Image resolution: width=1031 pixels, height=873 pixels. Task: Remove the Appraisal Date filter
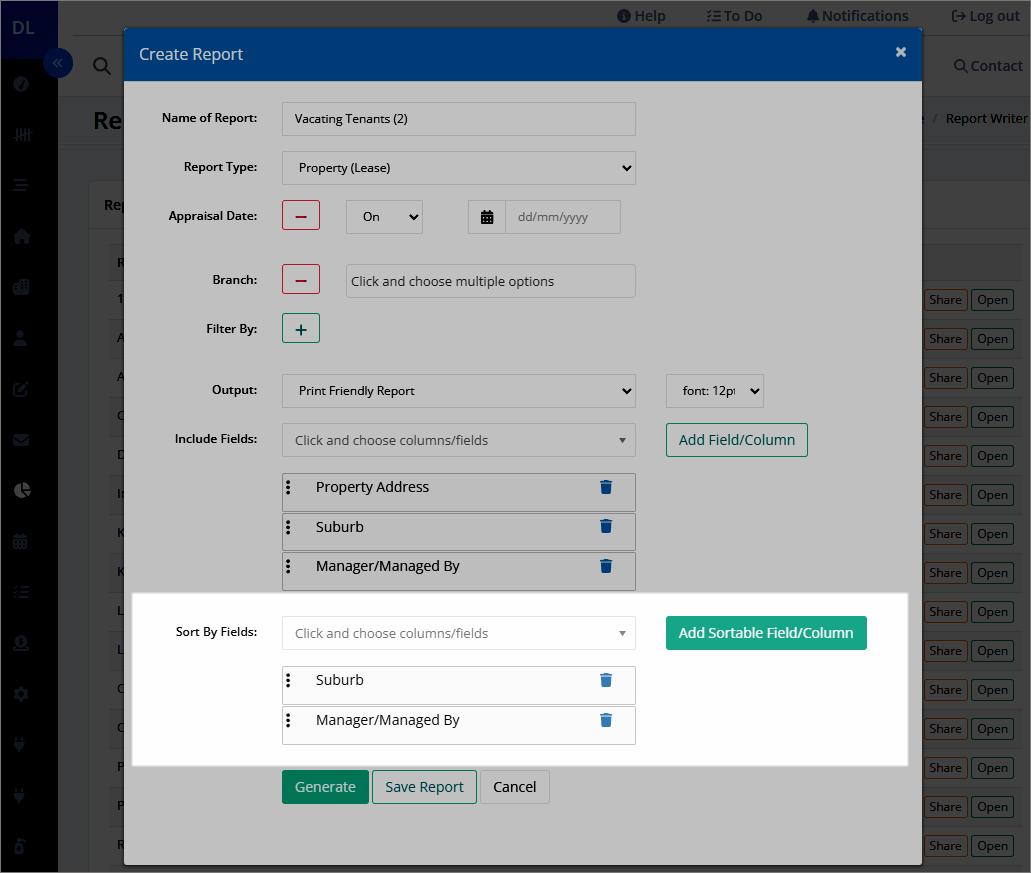pos(300,216)
